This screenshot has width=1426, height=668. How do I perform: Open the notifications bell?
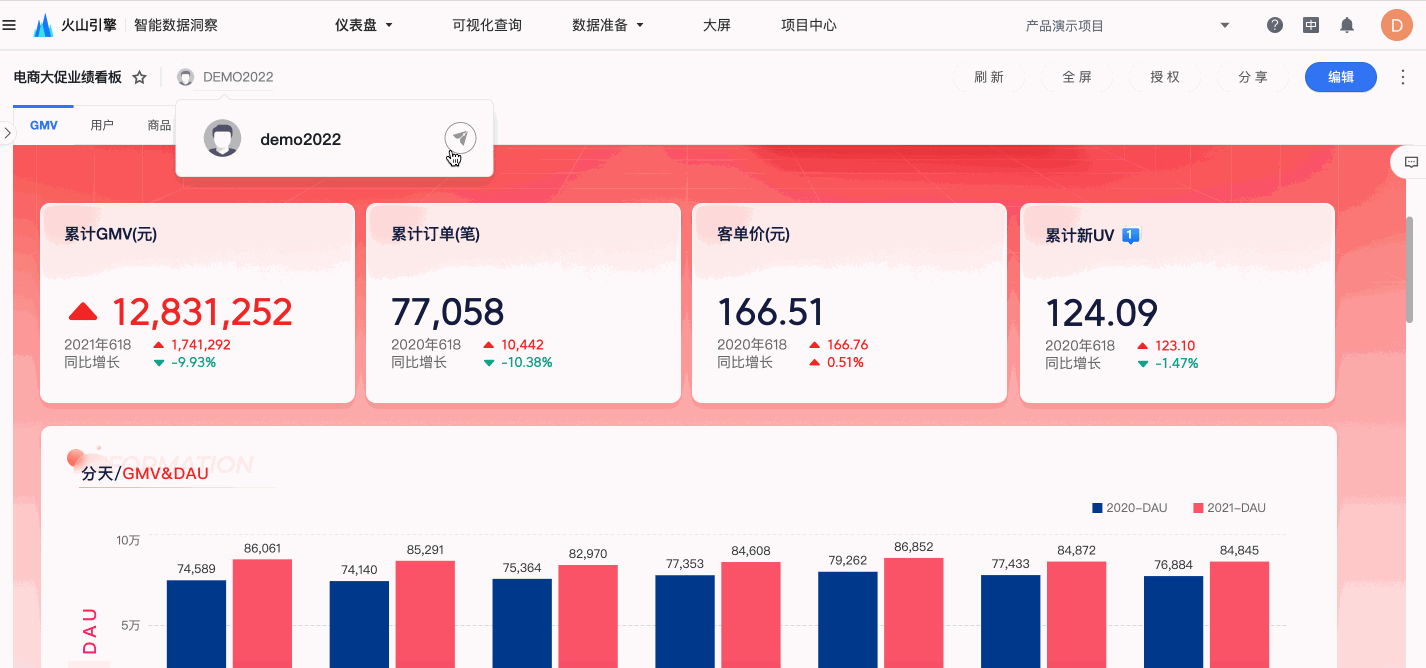click(x=1347, y=25)
